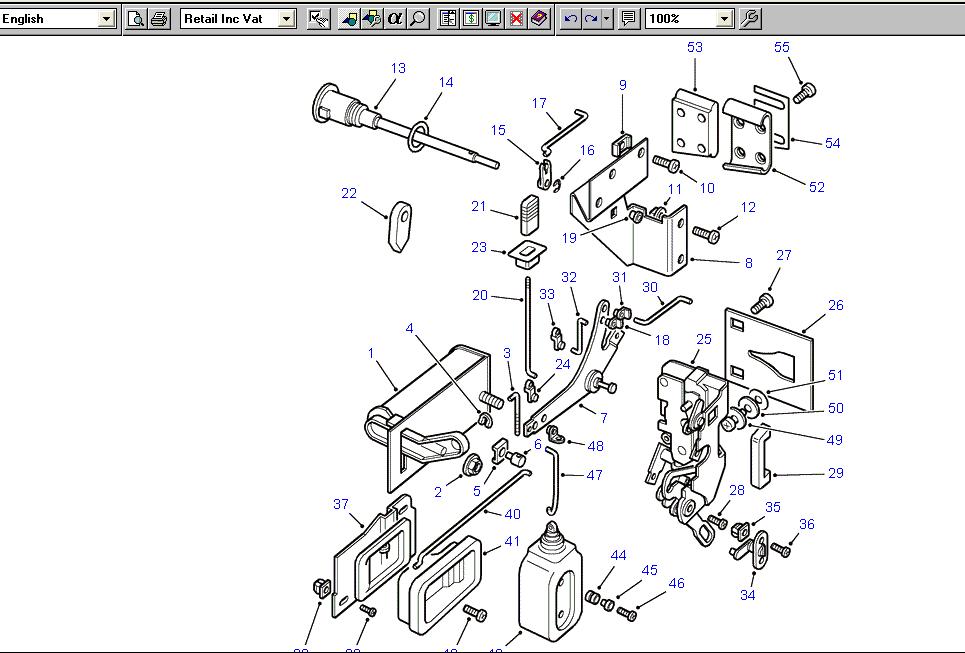
Task: Click the redo arrow button
Action: (x=592, y=19)
